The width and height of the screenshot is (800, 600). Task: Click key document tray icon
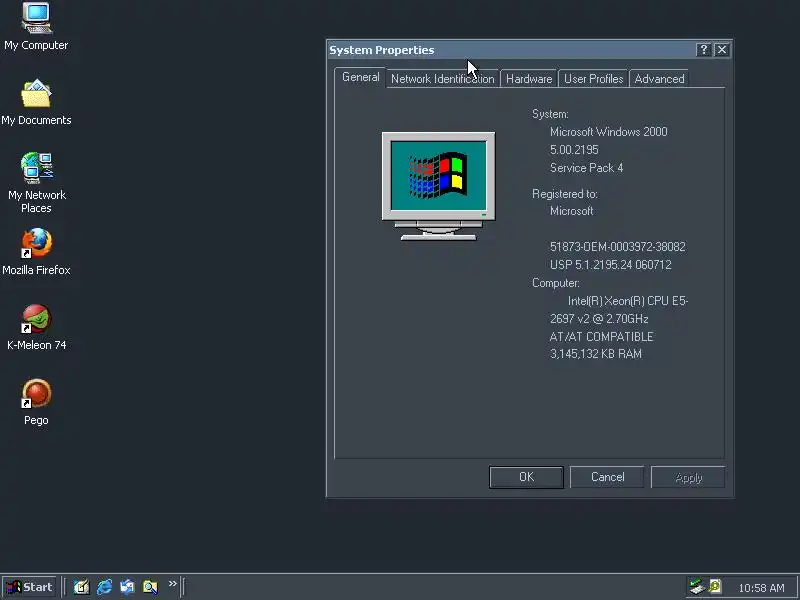click(715, 587)
